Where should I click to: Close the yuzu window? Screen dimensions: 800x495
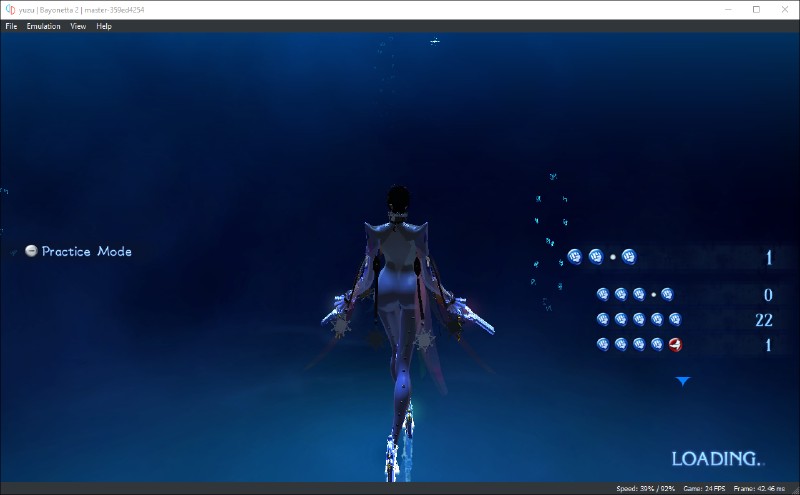(785, 10)
